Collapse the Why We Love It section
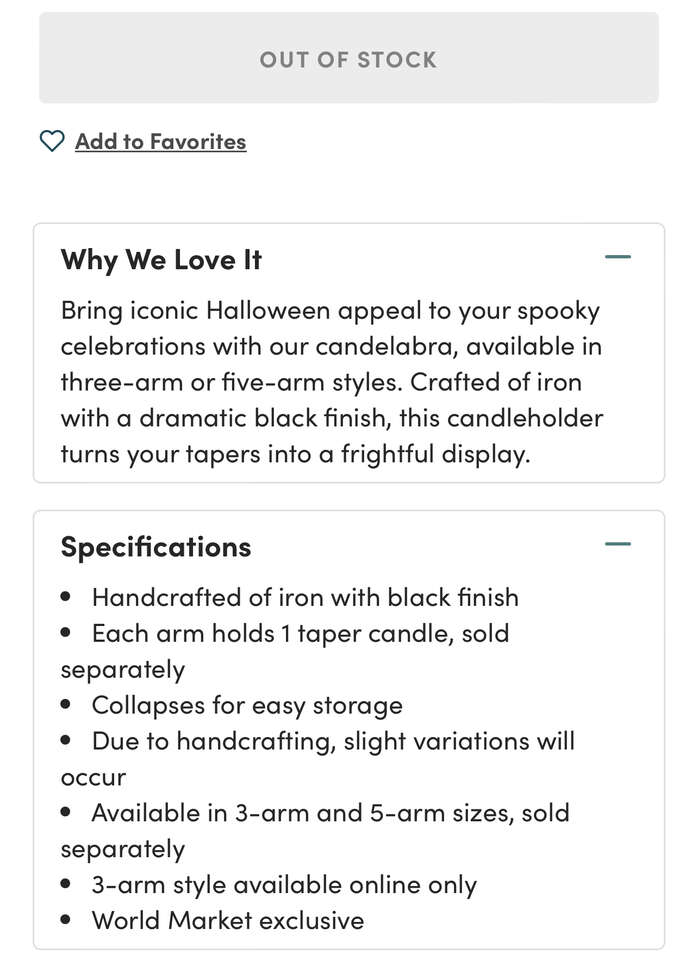The width and height of the screenshot is (698, 960). [618, 257]
